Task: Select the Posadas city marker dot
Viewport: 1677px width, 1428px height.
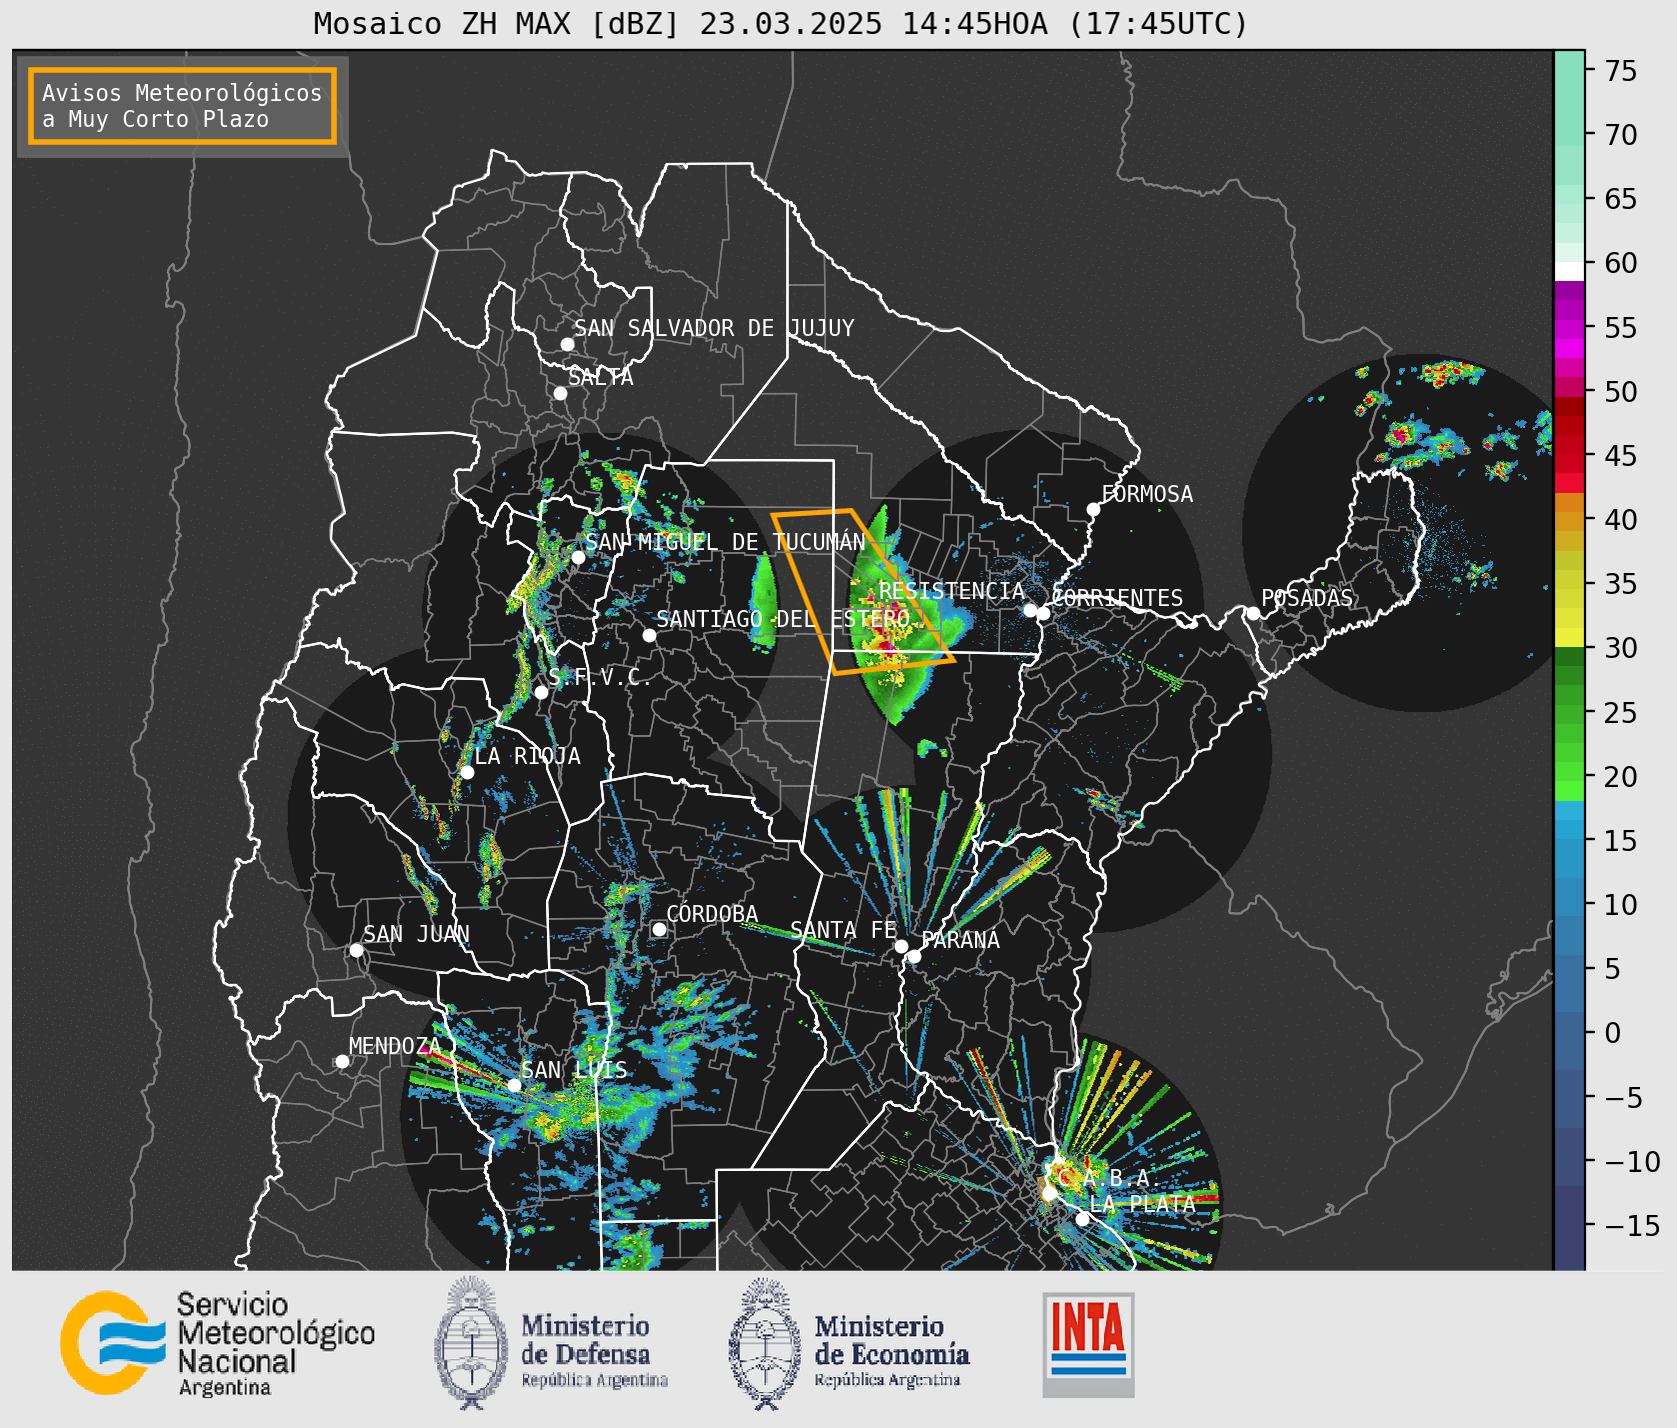Action: click(1252, 613)
